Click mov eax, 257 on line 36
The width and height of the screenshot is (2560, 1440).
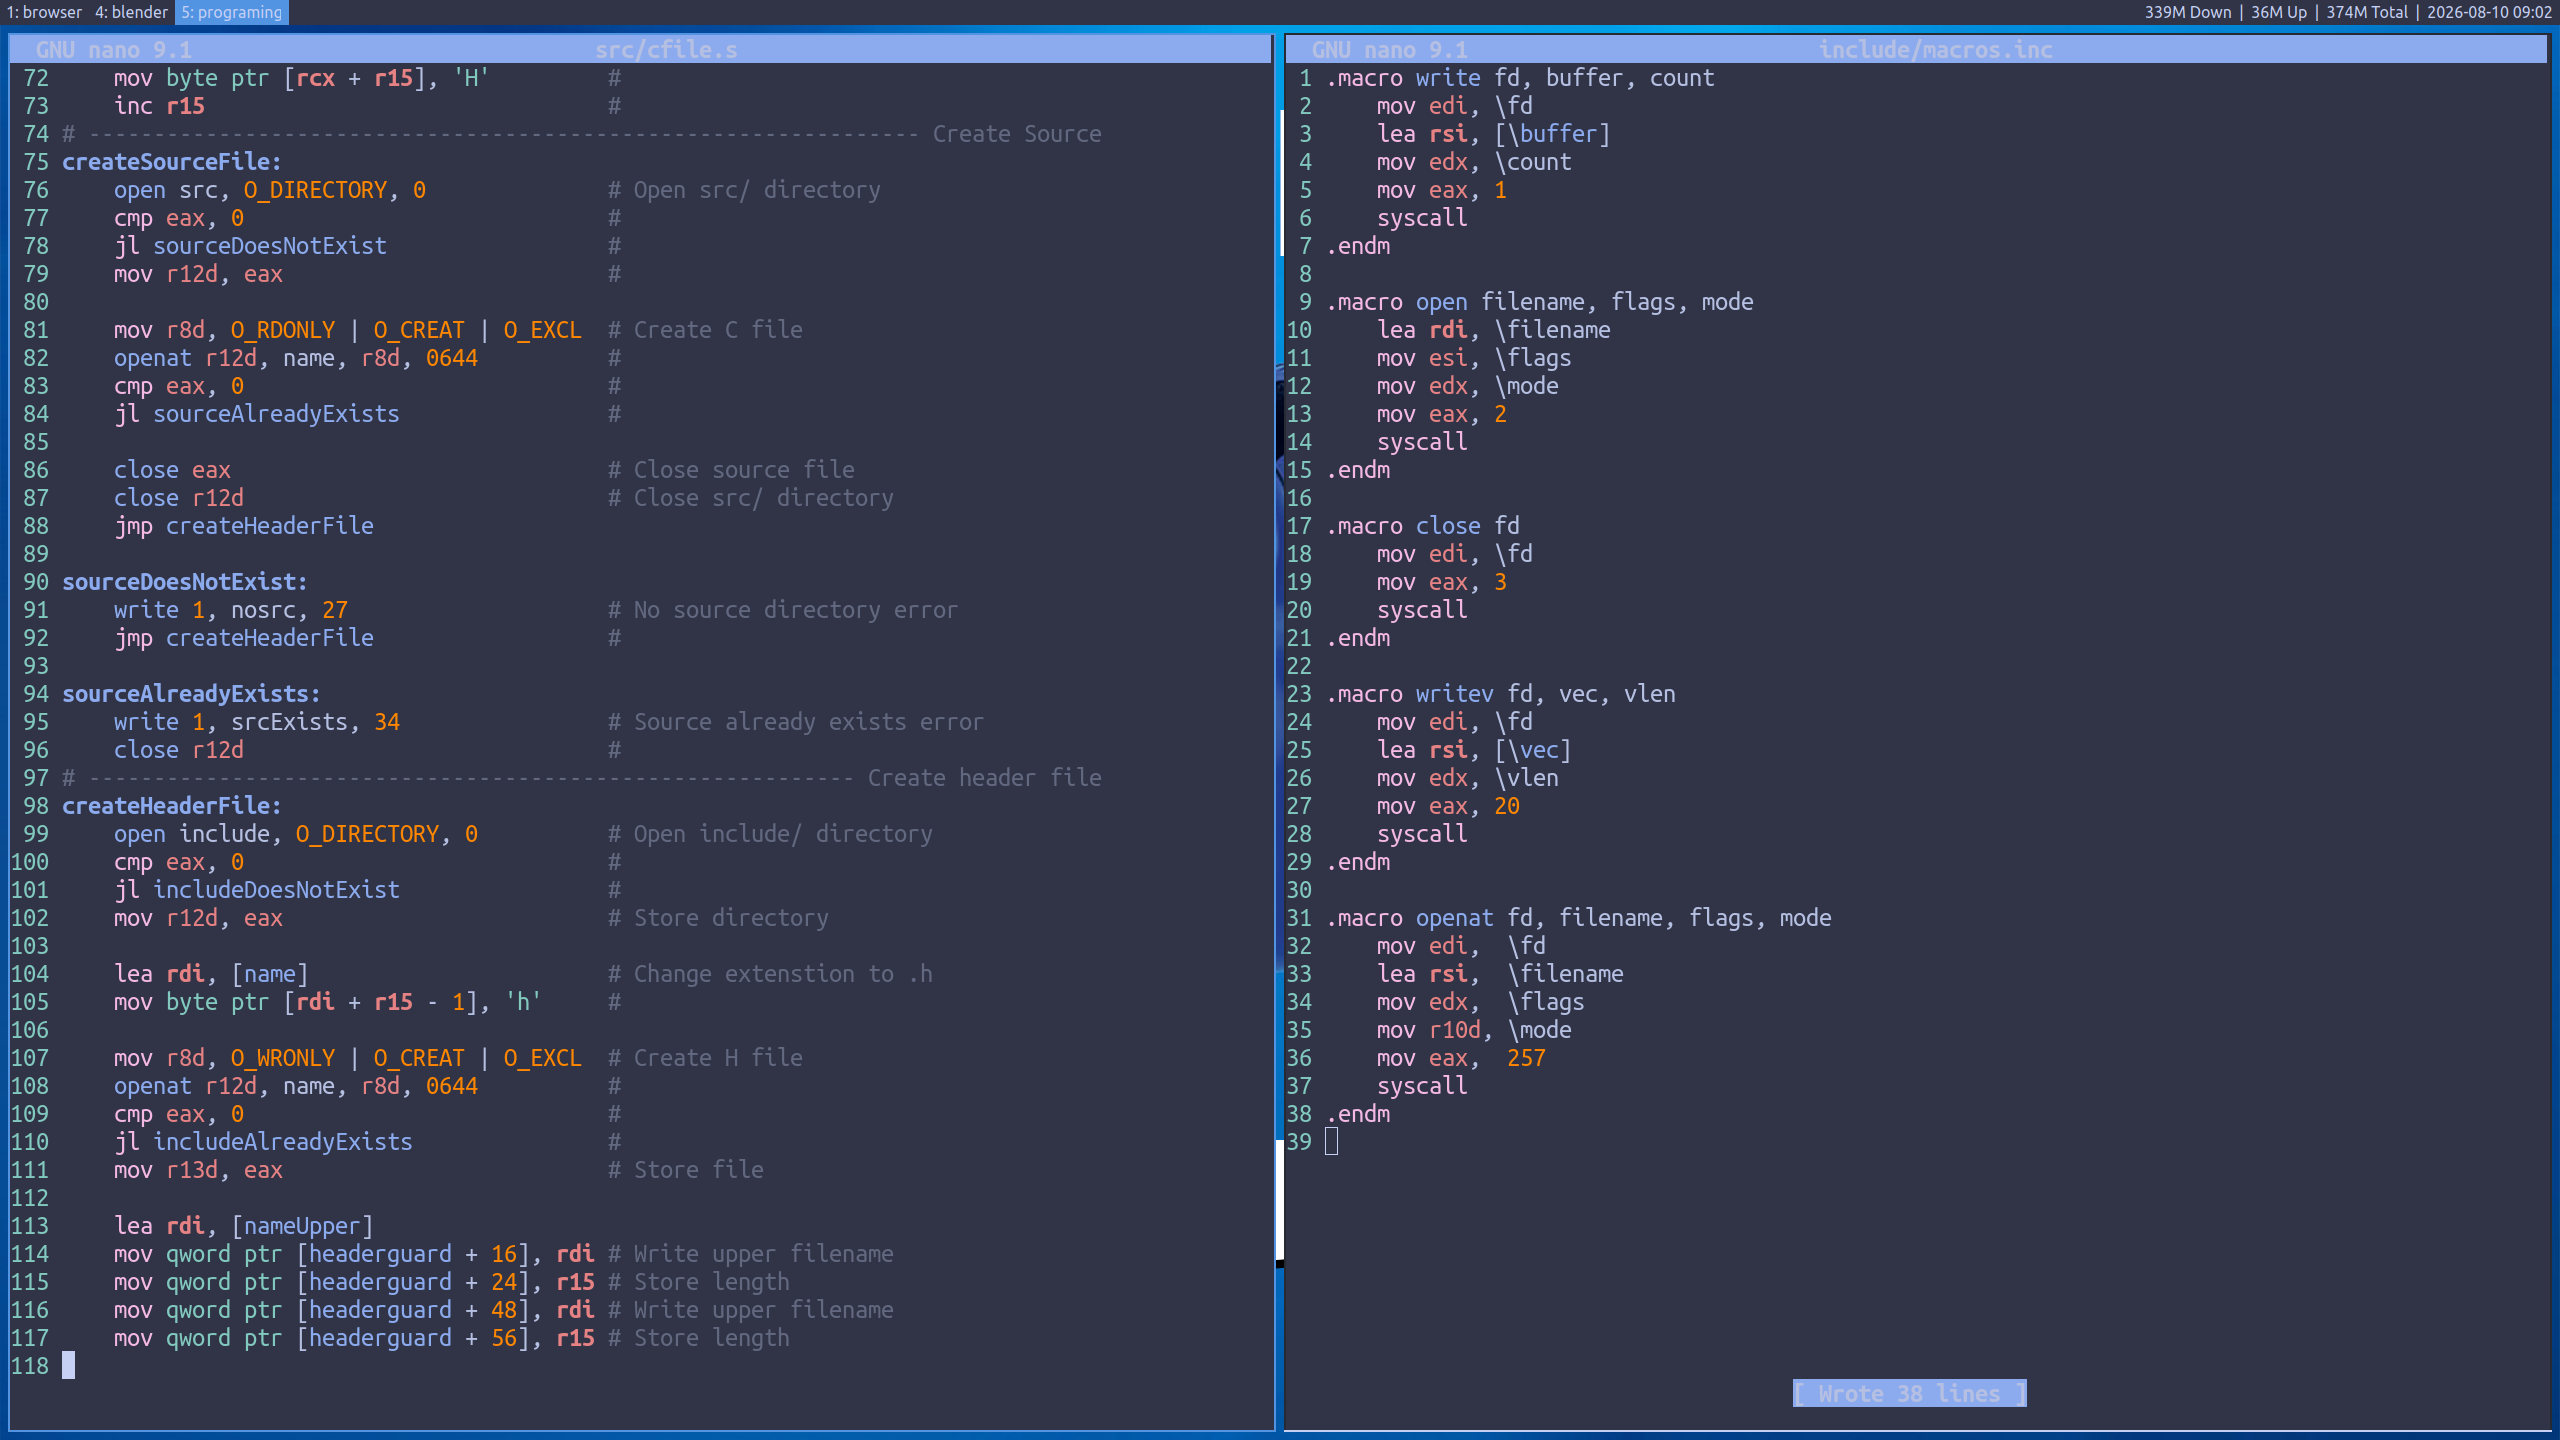[1461, 1058]
